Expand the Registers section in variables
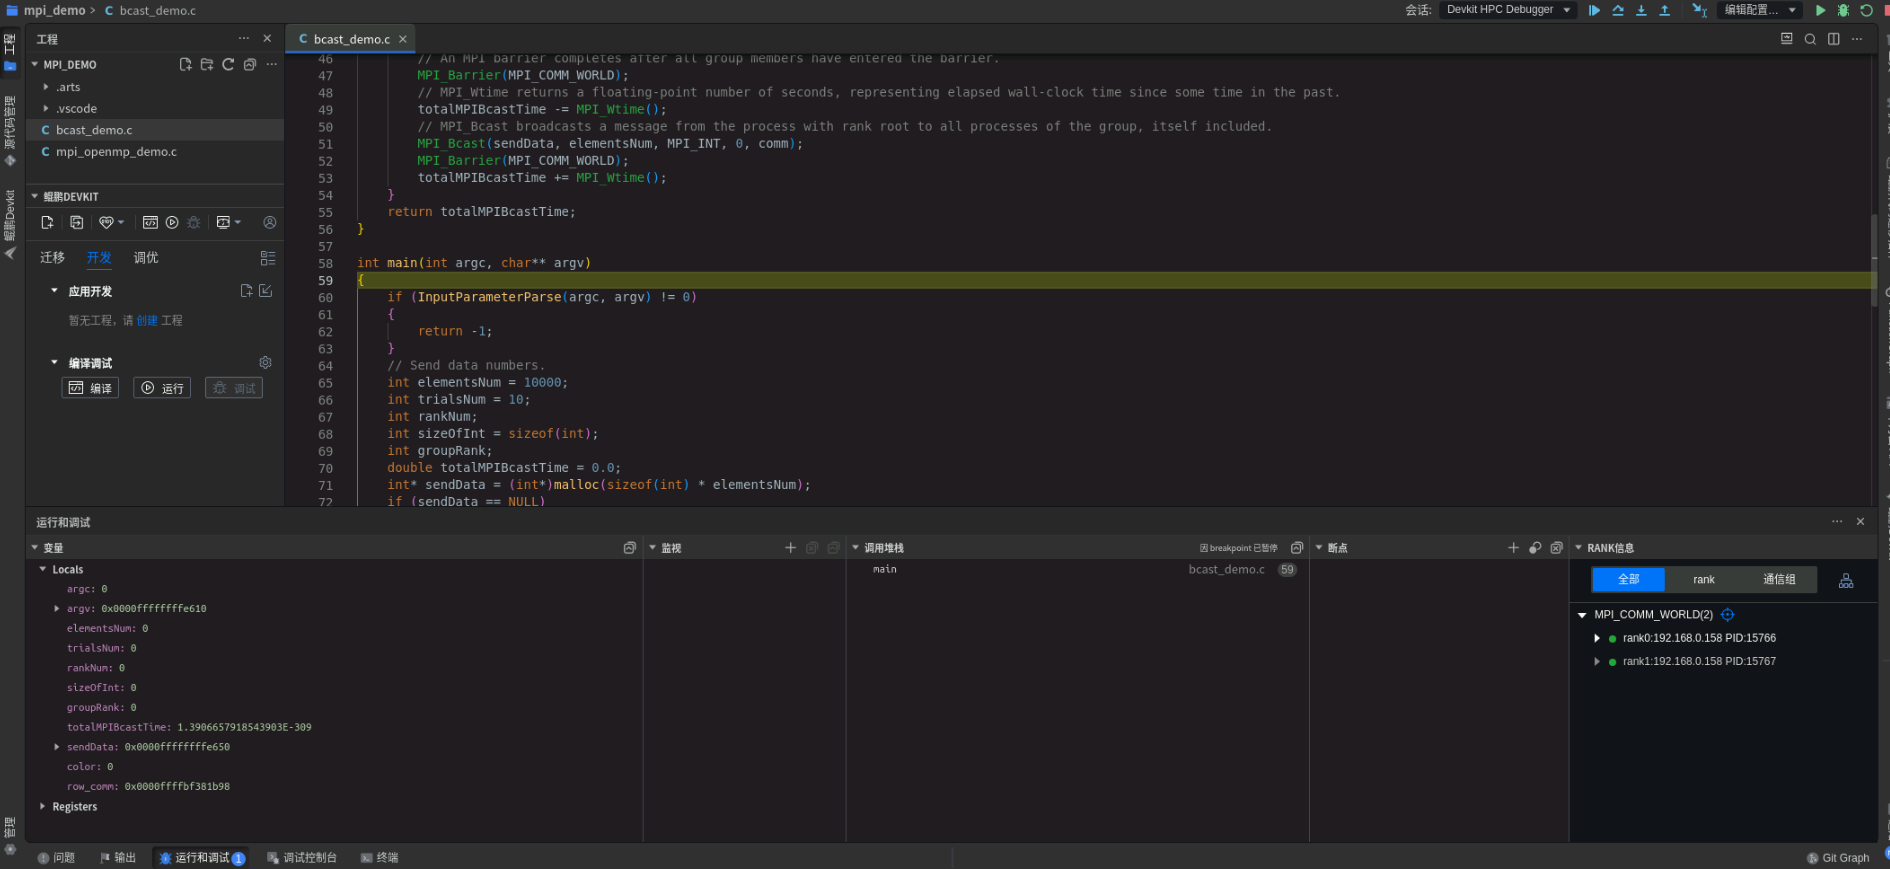This screenshot has height=869, width=1890. pyautogui.click(x=42, y=807)
